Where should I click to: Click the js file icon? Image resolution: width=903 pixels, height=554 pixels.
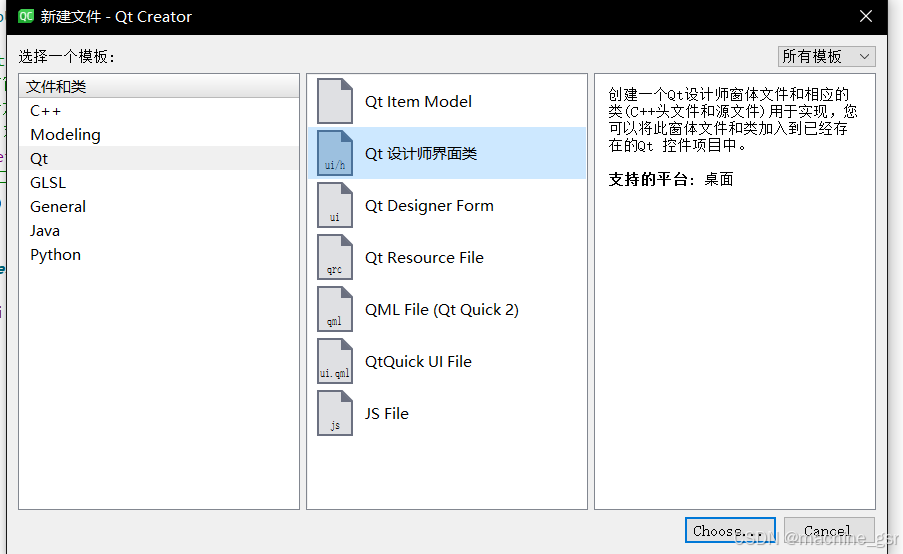click(335, 413)
